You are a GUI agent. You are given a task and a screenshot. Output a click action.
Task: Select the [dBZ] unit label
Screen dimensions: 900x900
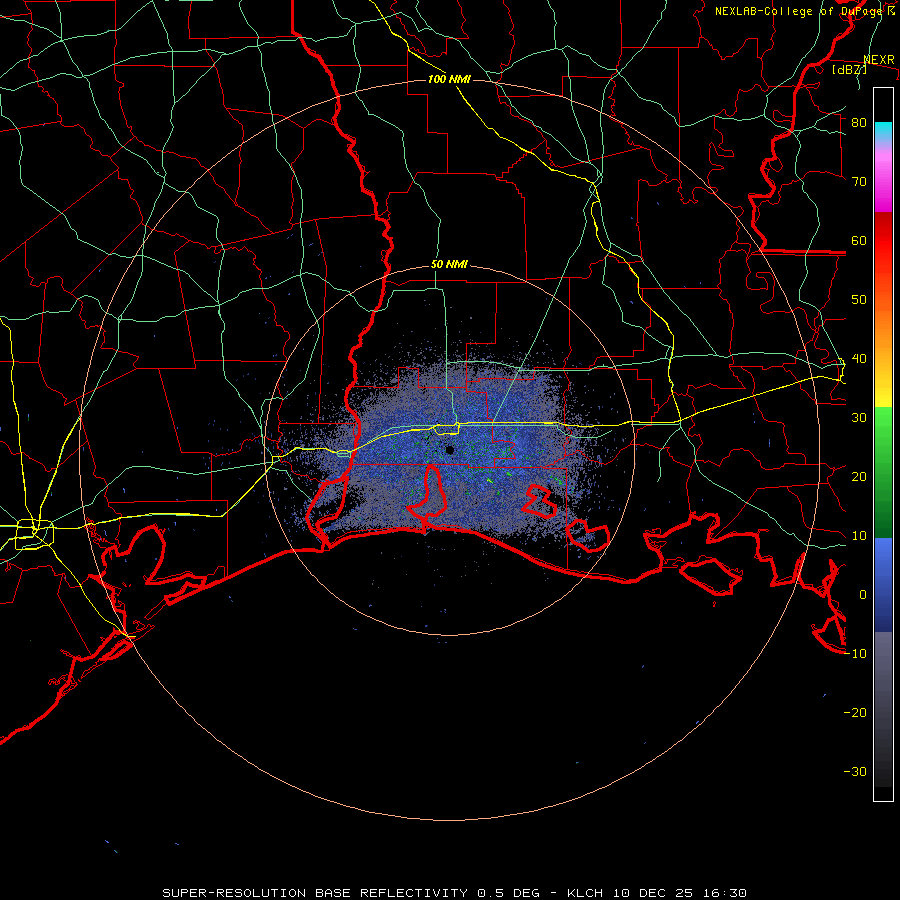point(849,69)
